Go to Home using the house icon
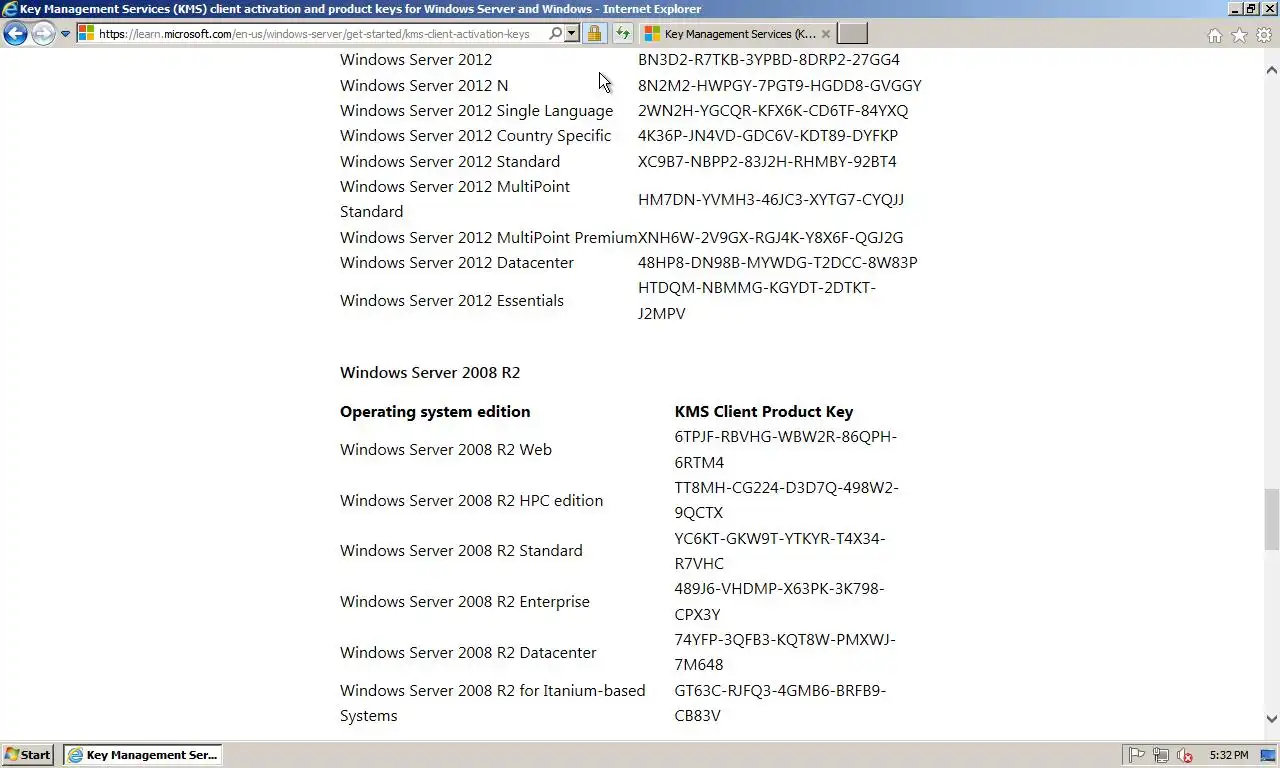This screenshot has width=1280, height=768. (x=1214, y=35)
